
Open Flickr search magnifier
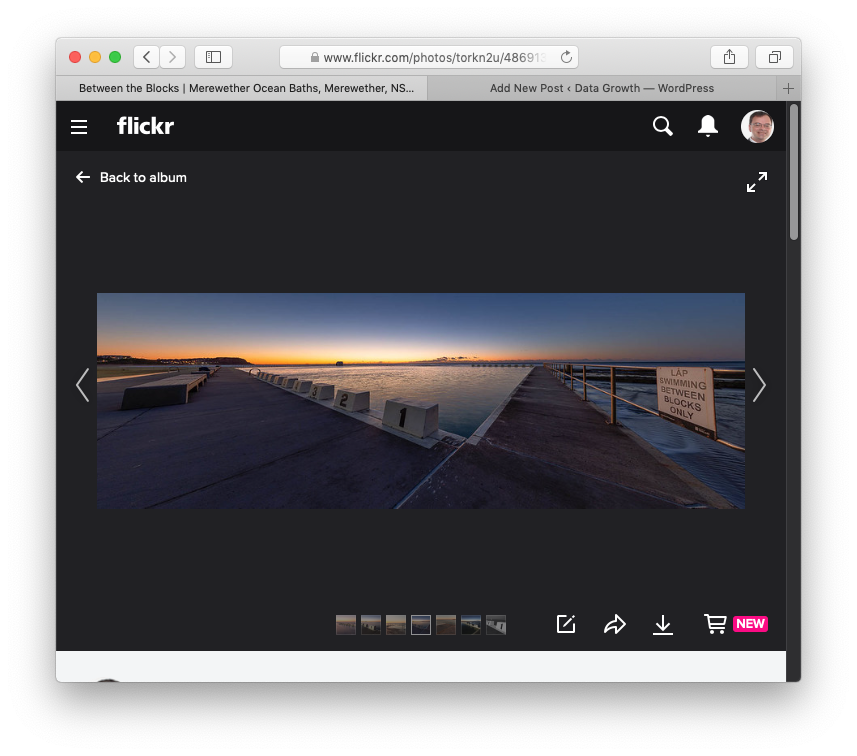(x=662, y=126)
